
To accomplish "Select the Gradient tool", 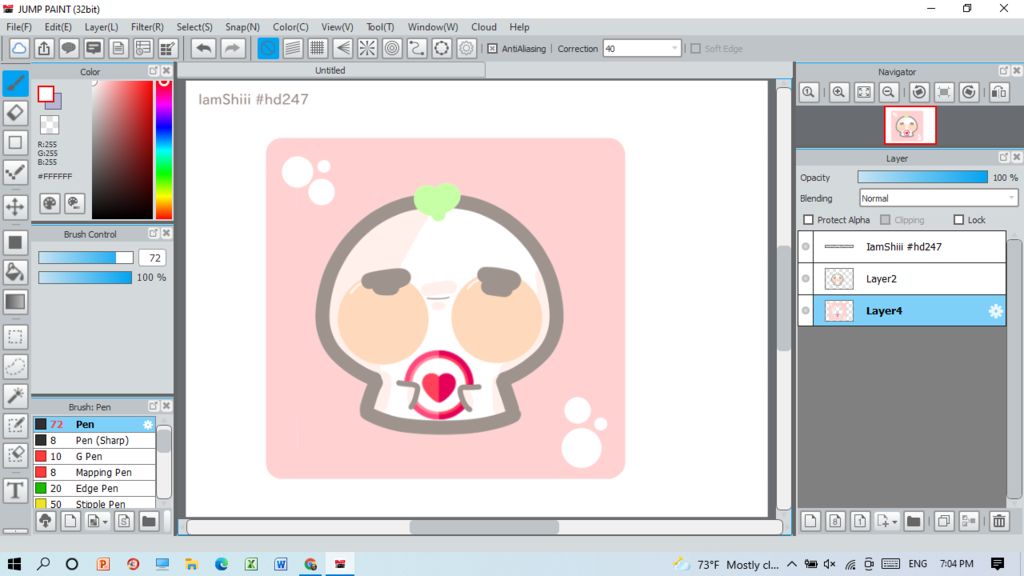I will 16,302.
